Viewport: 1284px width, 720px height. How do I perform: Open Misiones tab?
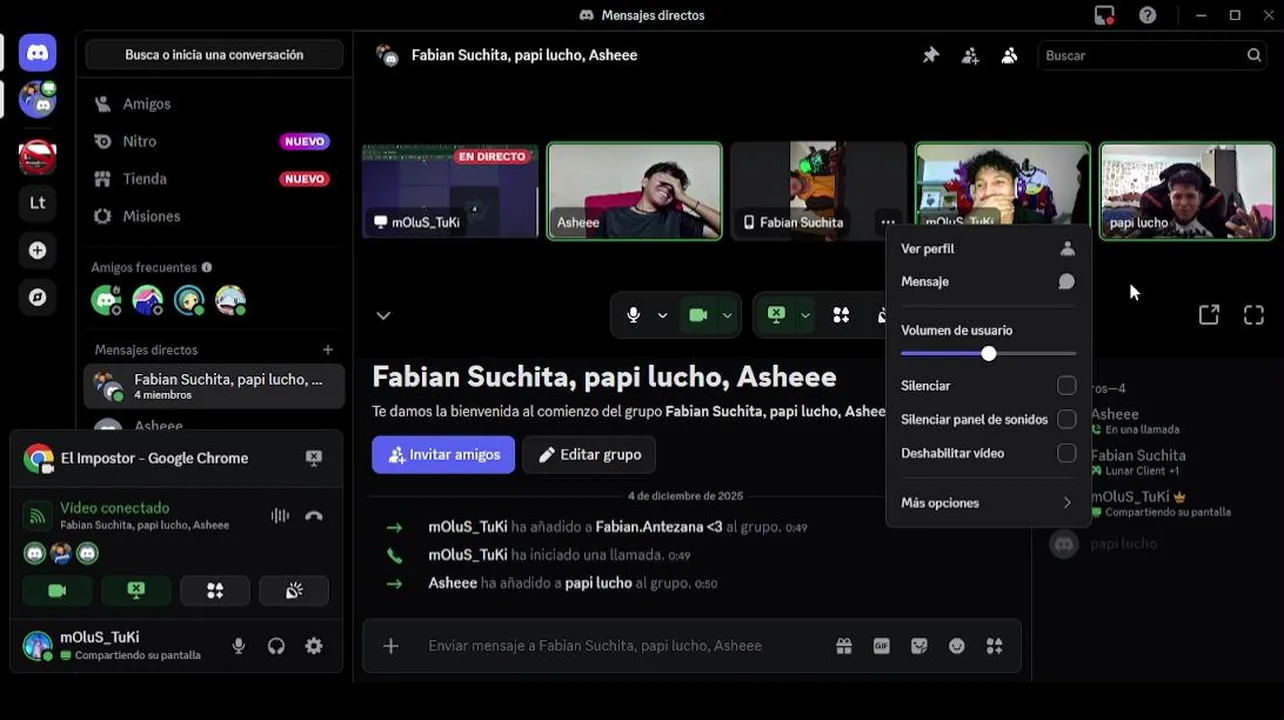pos(214,216)
